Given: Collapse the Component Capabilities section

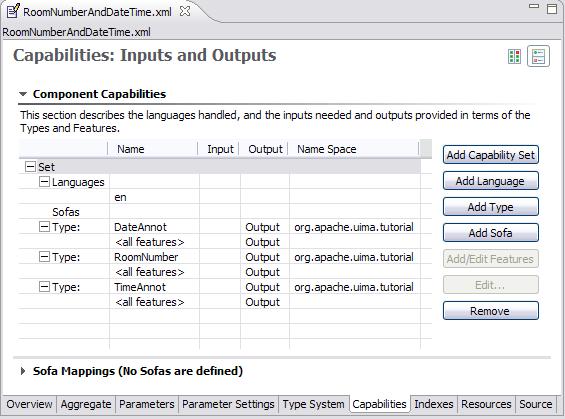Looking at the screenshot, I should (x=23, y=94).
